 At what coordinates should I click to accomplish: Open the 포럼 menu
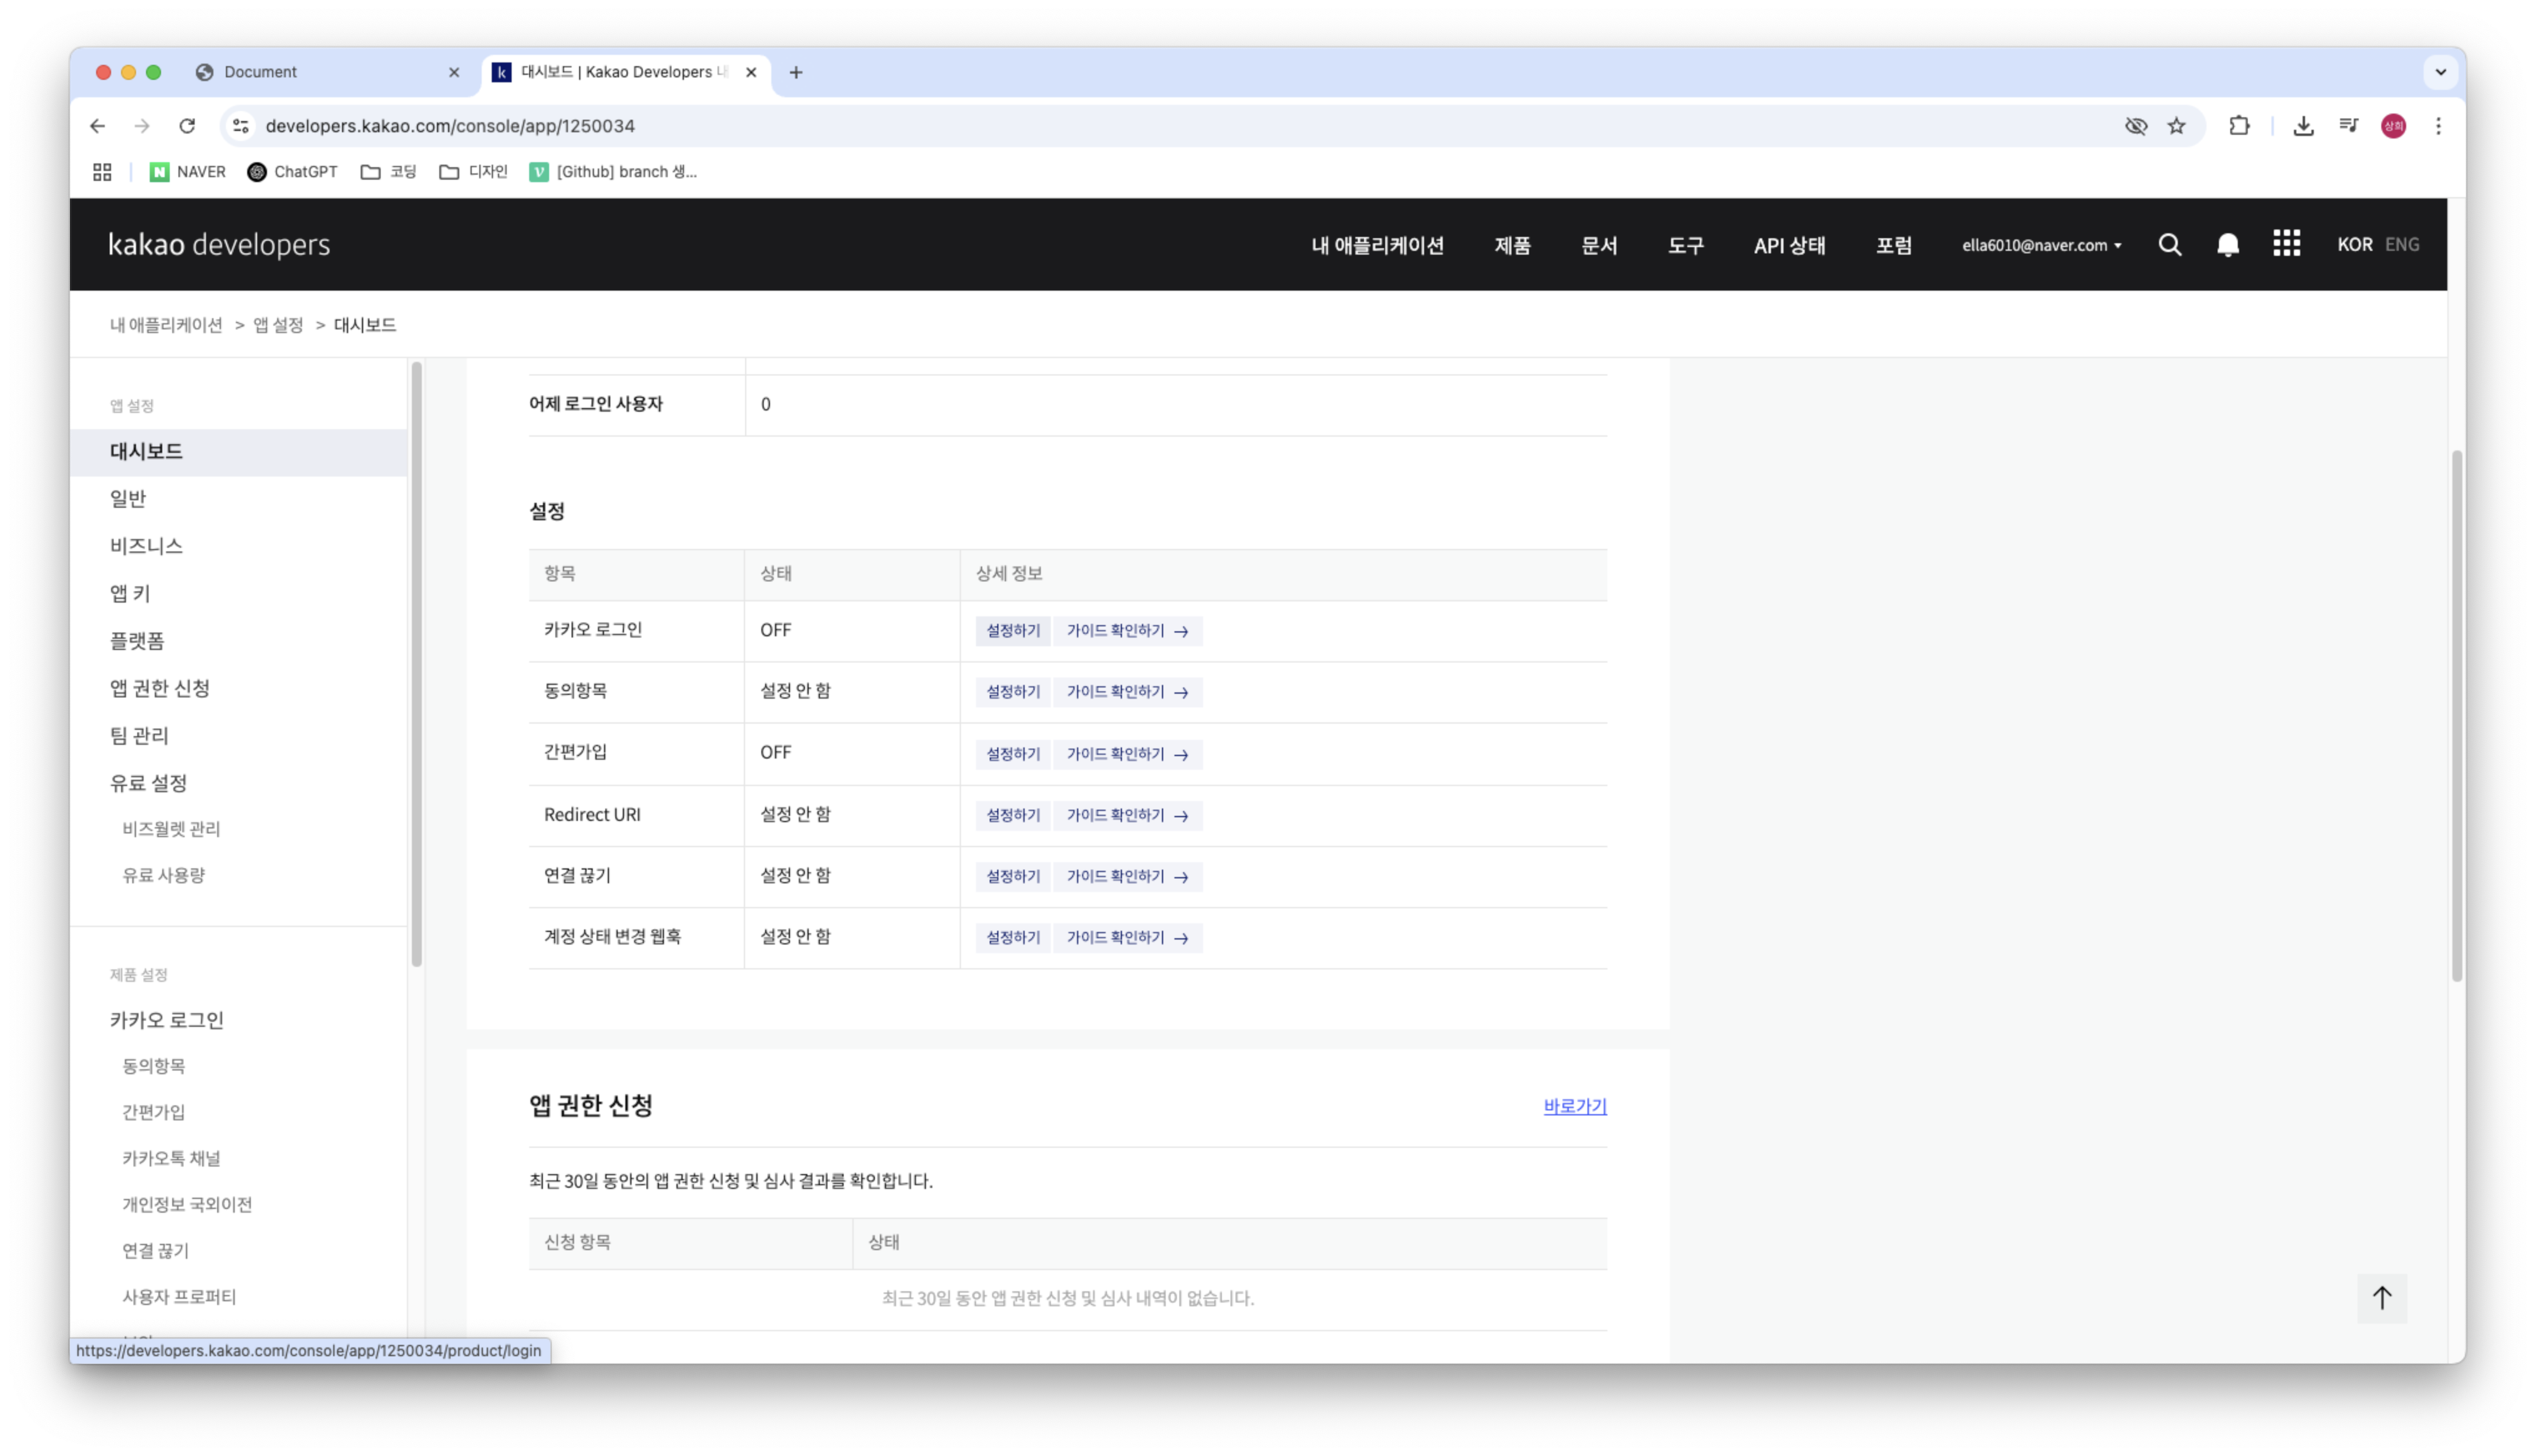tap(1893, 245)
